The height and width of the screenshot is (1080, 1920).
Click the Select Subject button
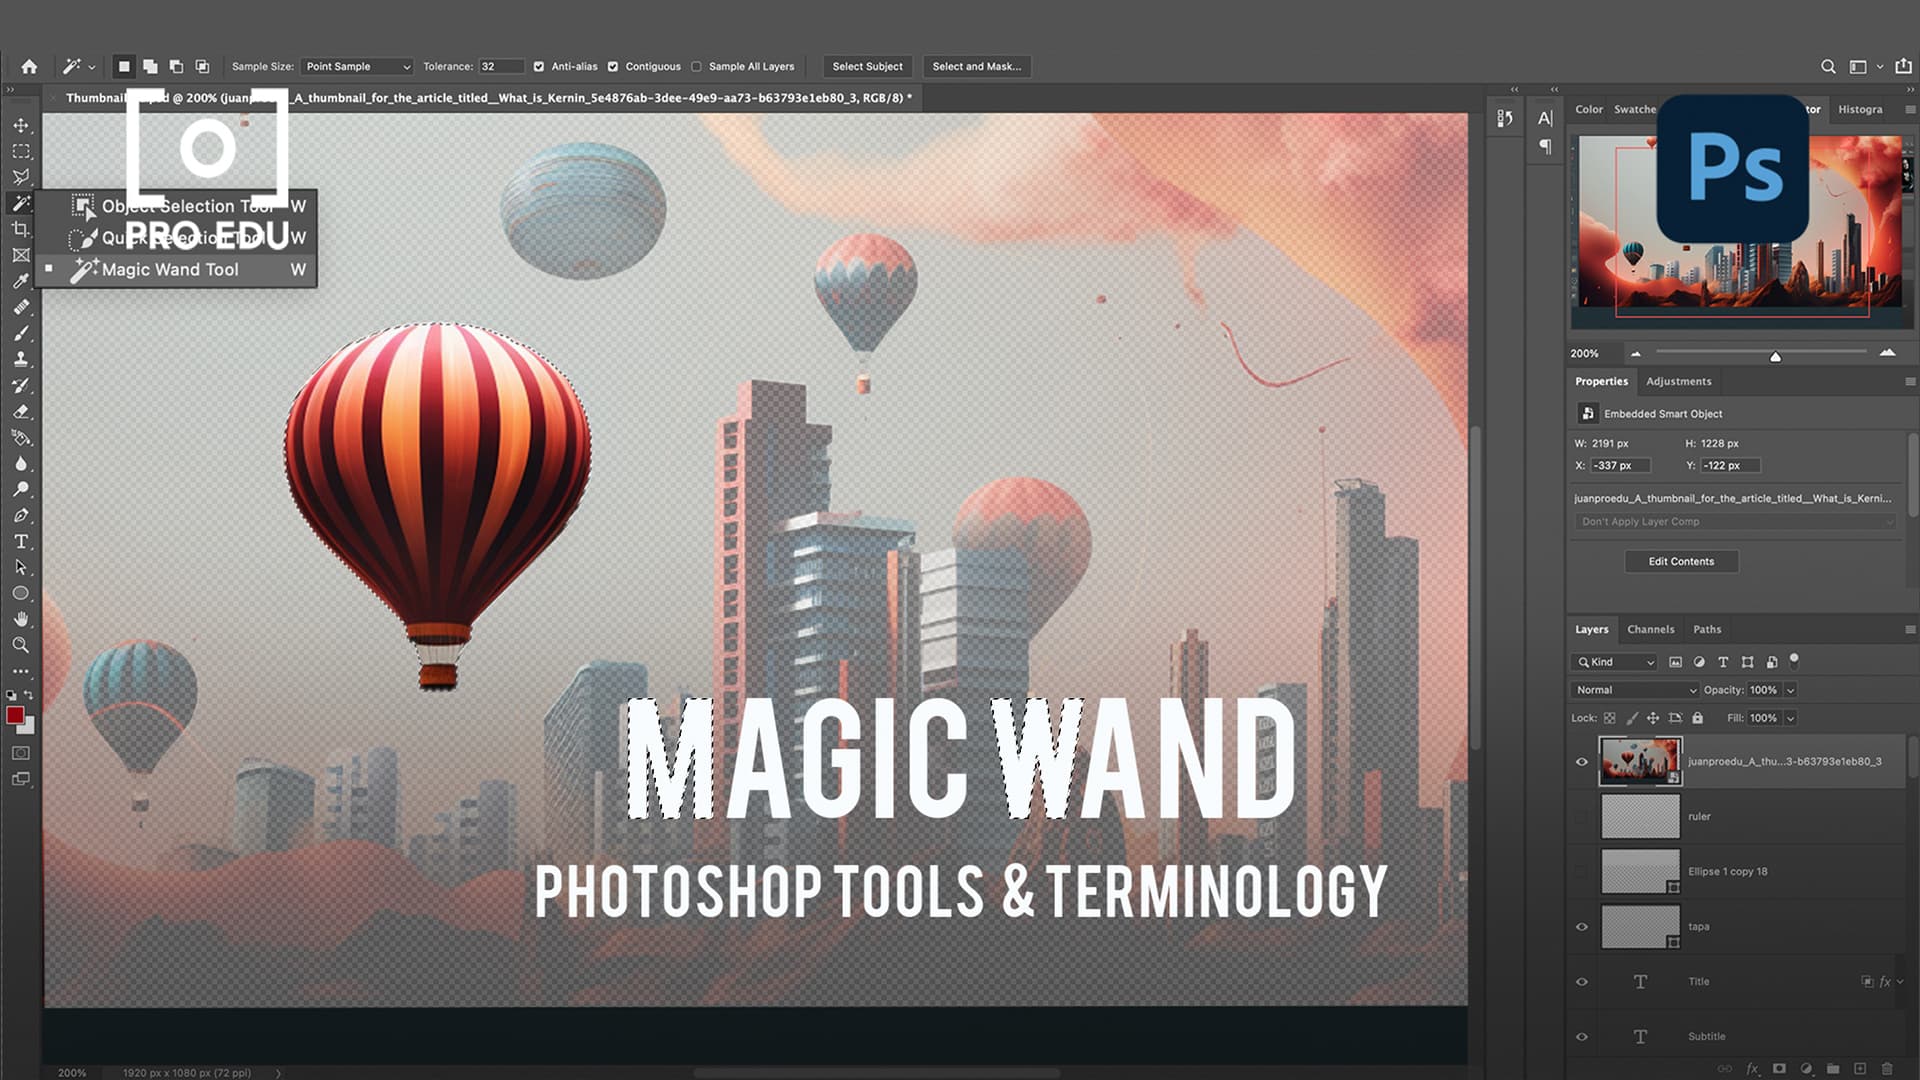click(866, 66)
